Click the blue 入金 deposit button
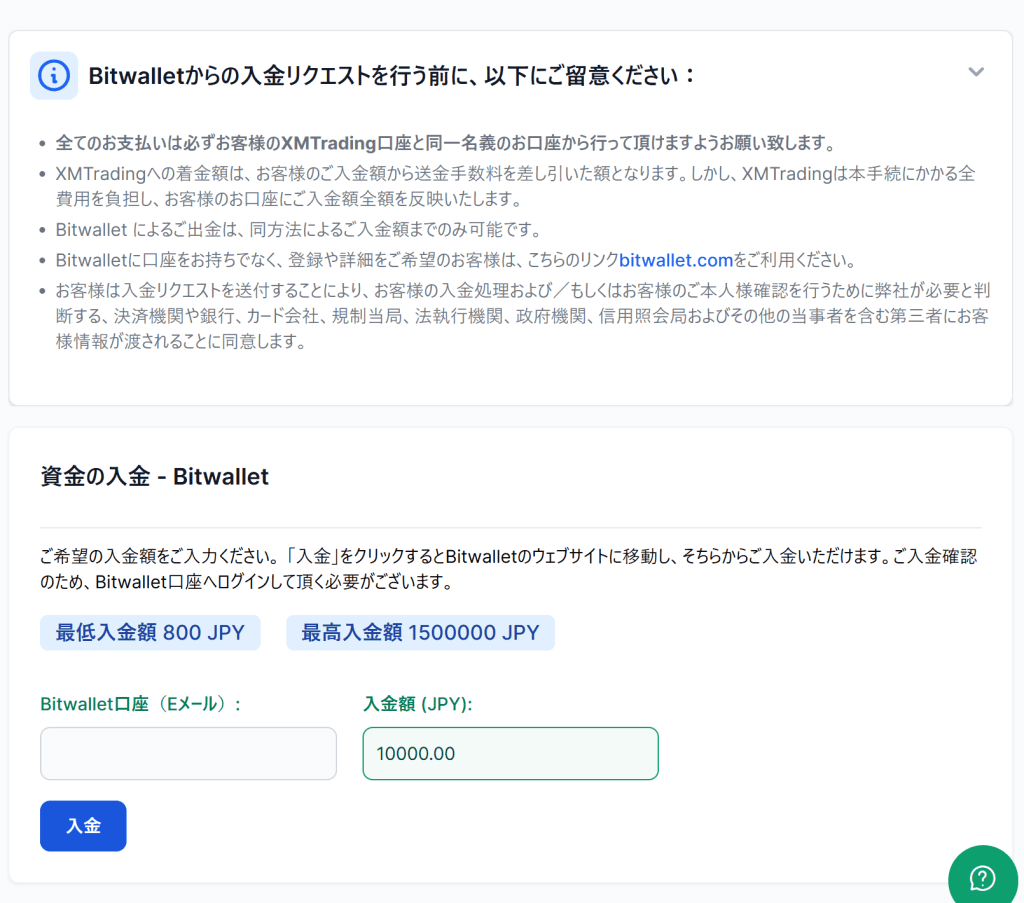The width and height of the screenshot is (1024, 903). [x=83, y=826]
